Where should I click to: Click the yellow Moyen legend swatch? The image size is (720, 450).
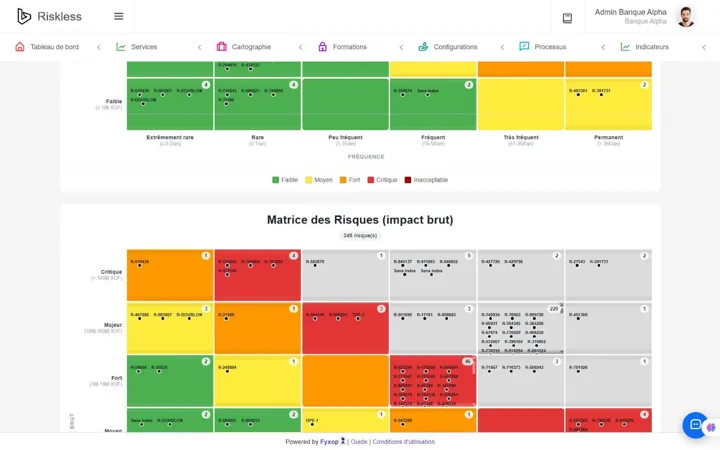point(309,180)
